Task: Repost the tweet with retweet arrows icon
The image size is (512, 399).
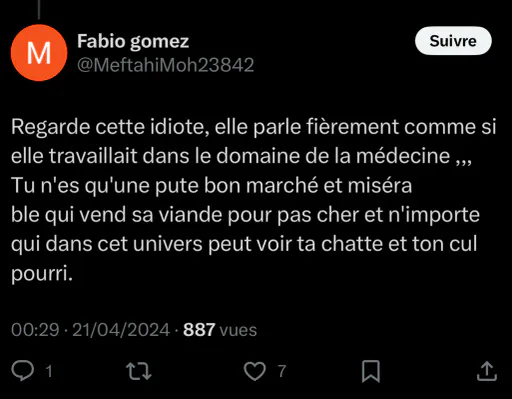Action: tap(139, 371)
